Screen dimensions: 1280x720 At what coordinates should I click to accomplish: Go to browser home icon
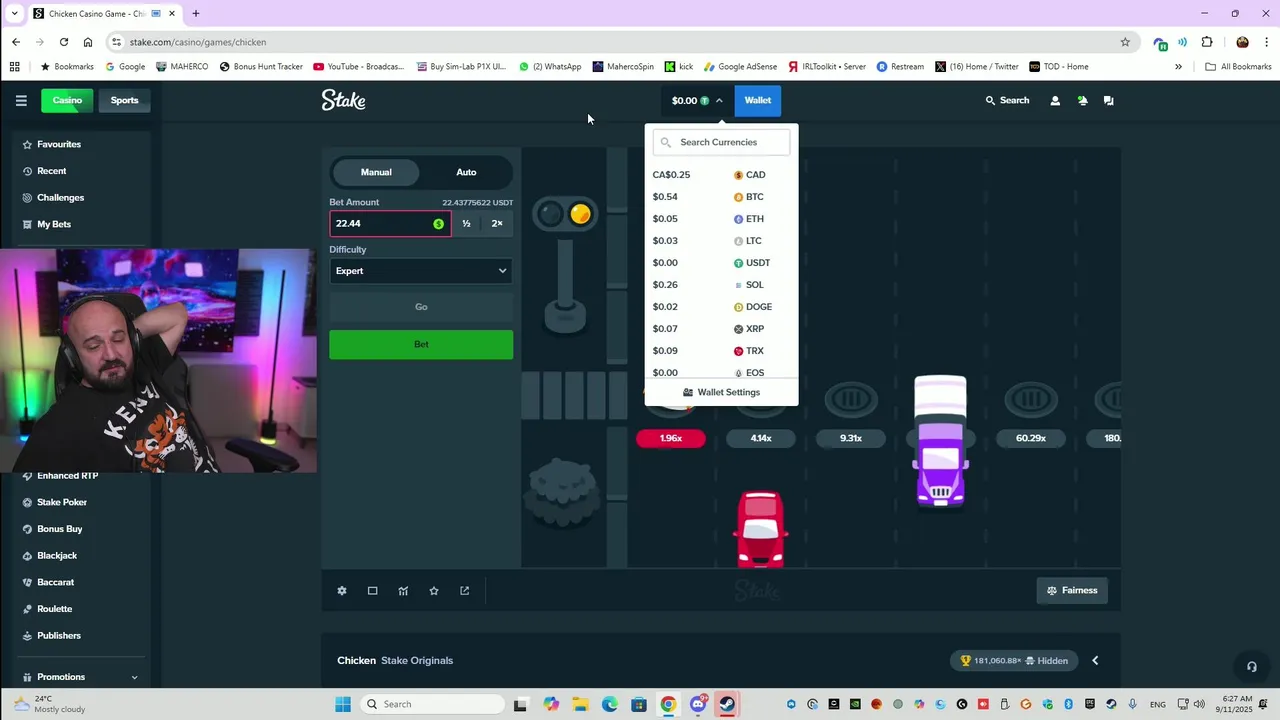[x=88, y=42]
